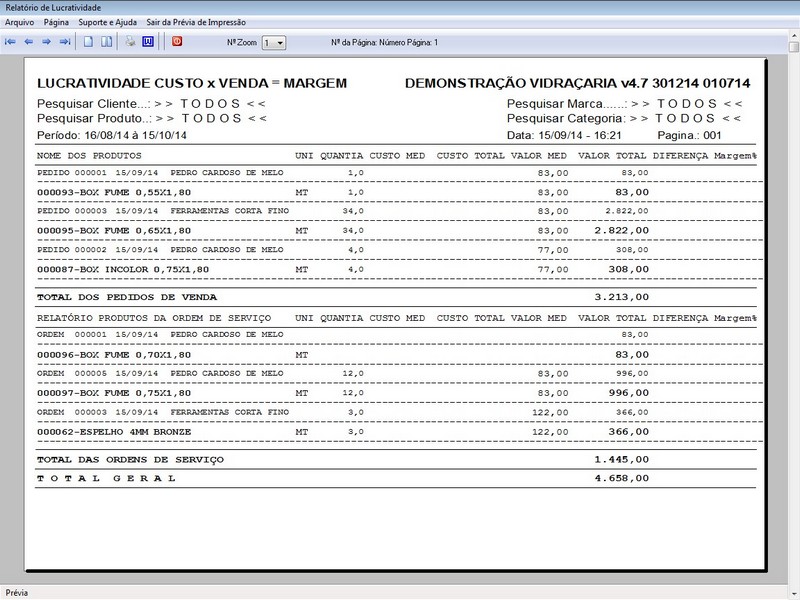
Task: Click the next page arrow
Action: [46, 42]
